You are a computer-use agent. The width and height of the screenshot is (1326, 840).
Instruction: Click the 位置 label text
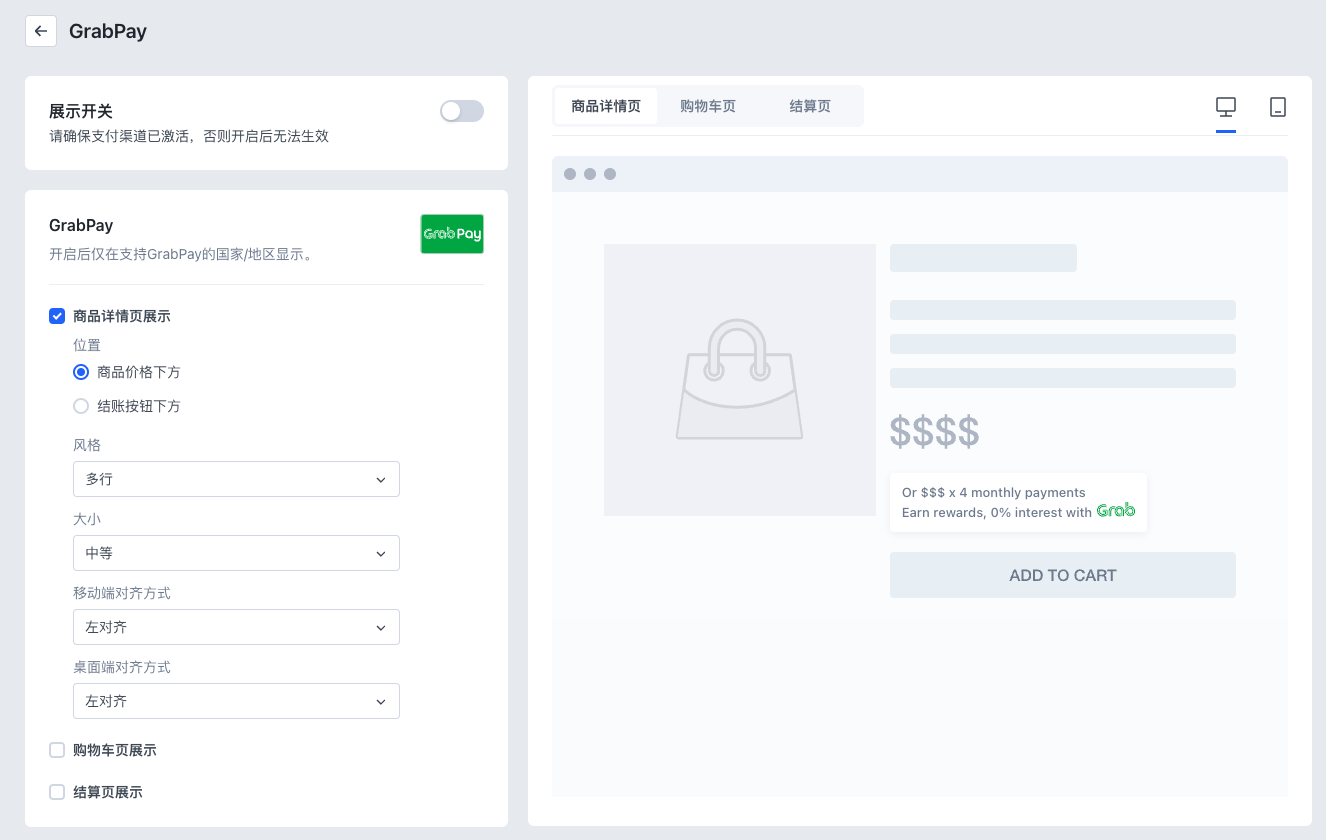87,345
